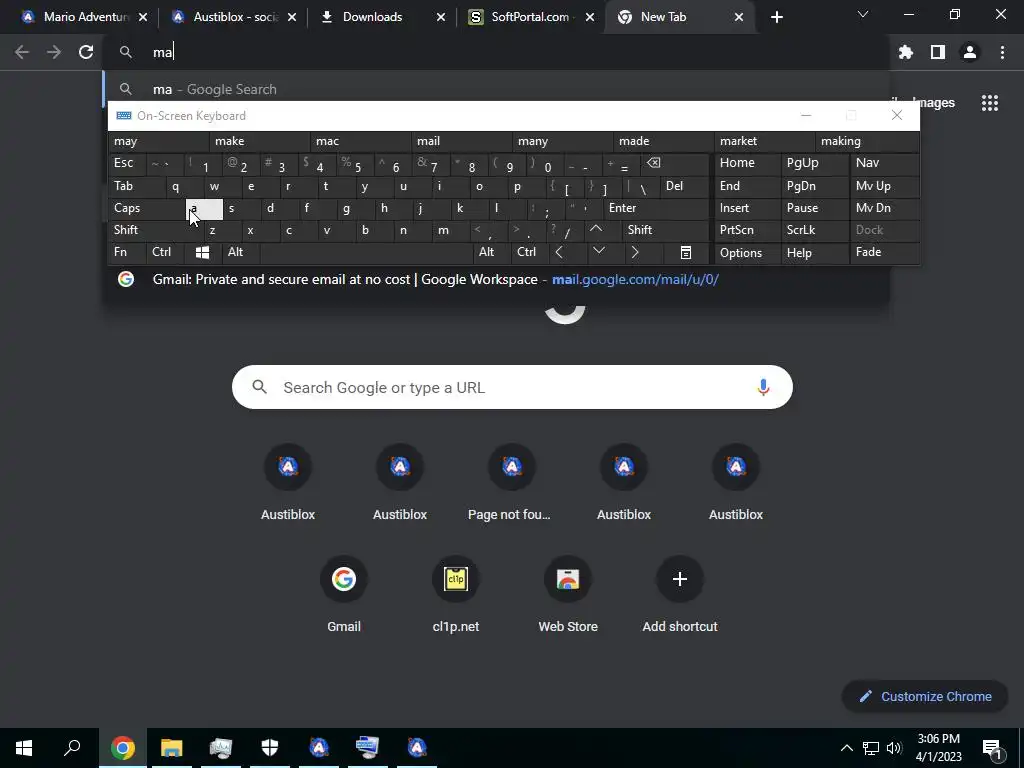Switch to Austiblox social tab

[x=233, y=17]
